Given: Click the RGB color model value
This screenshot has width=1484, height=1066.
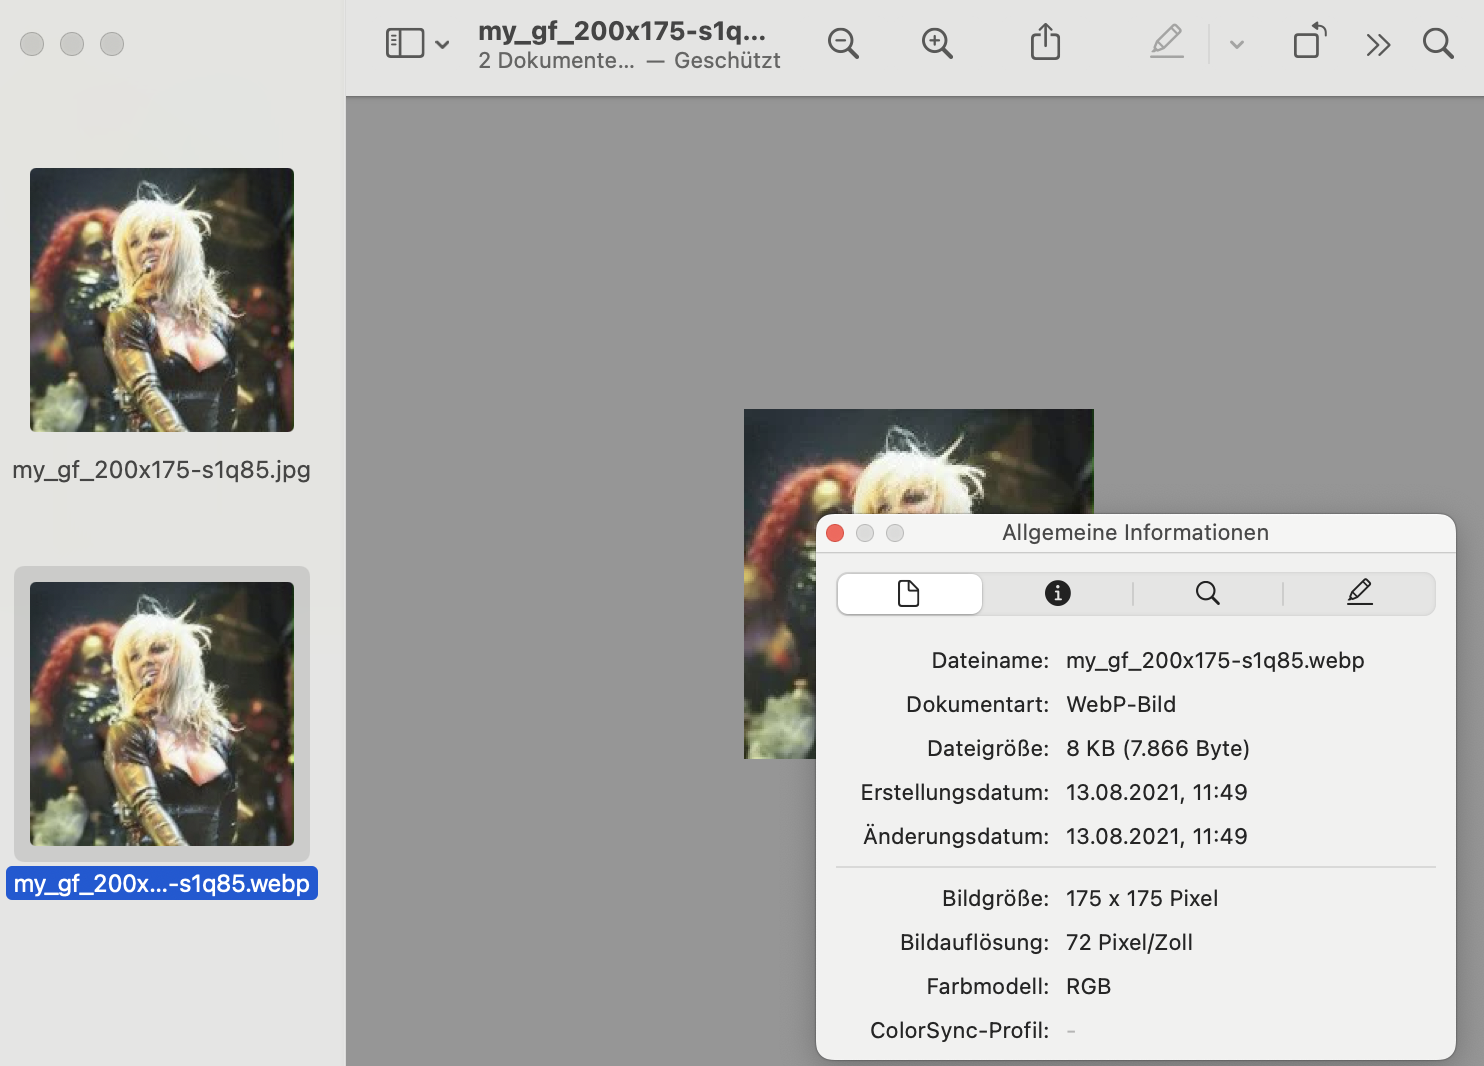Looking at the screenshot, I should pos(1088,986).
